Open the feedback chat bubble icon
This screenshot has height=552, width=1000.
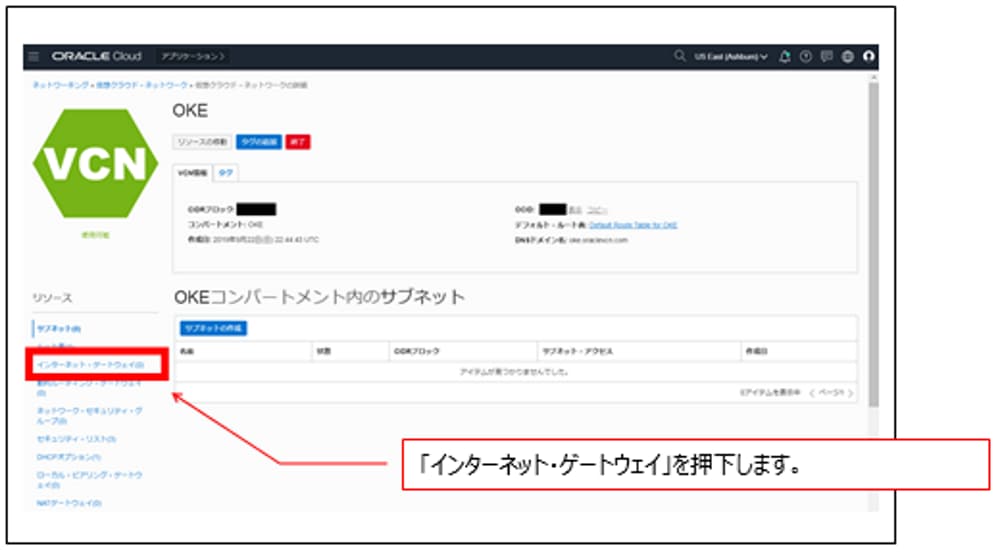point(827,57)
